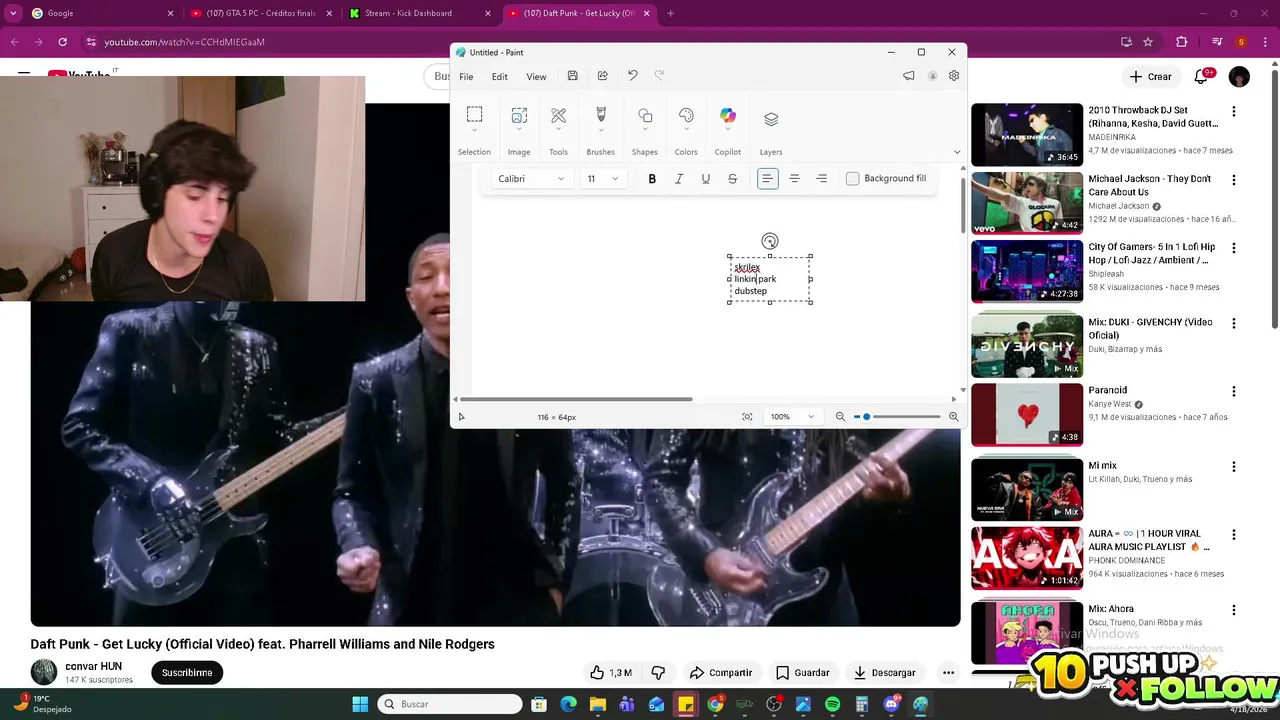Click the rotate handle above the text box

pyautogui.click(x=769, y=241)
